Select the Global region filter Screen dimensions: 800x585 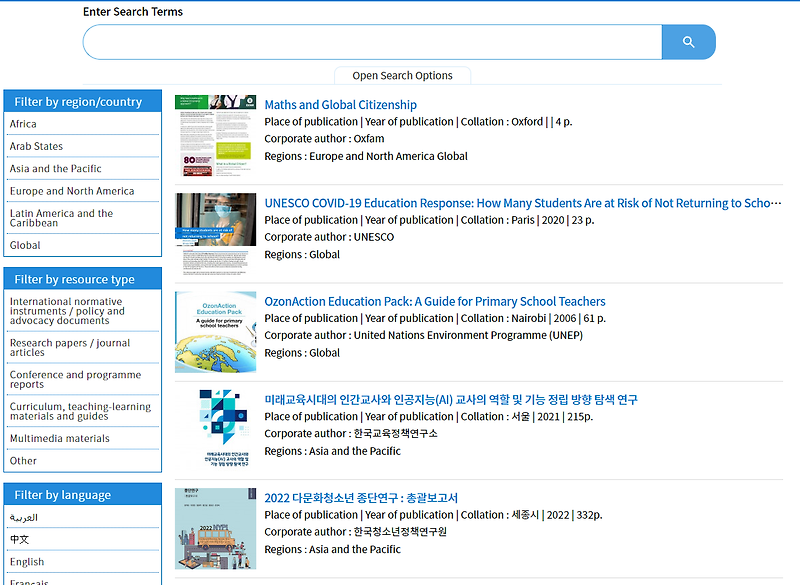(83, 245)
